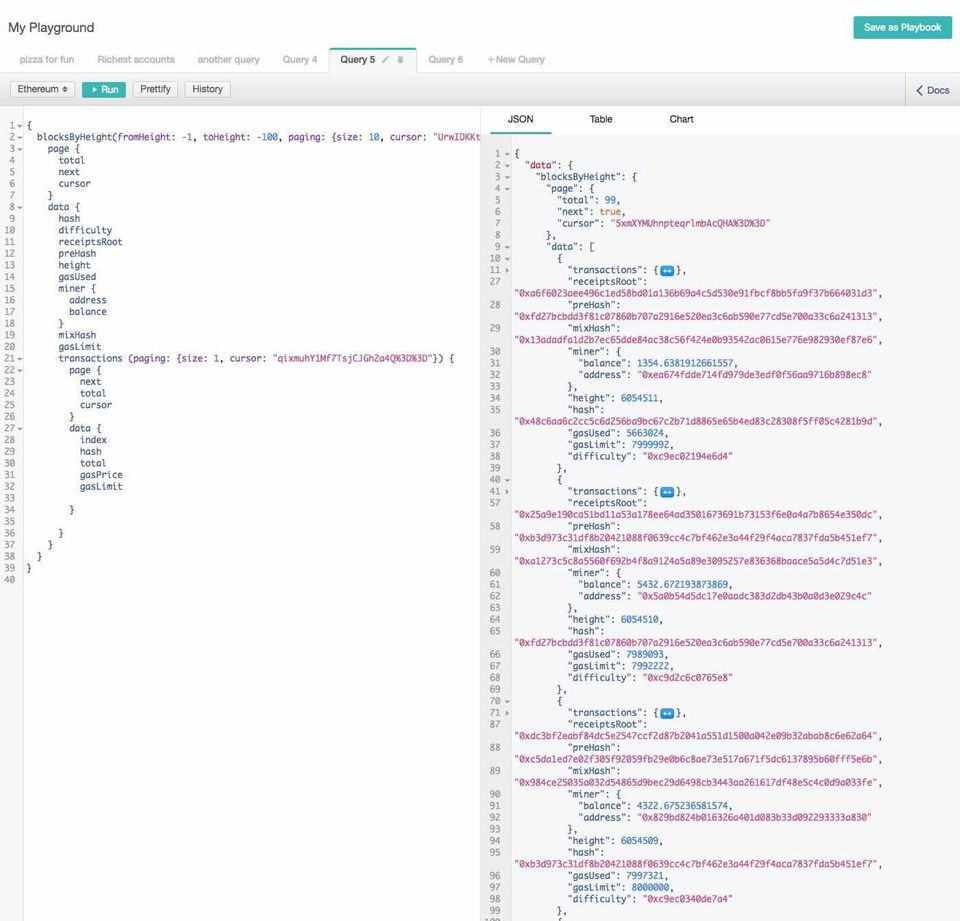Viewport: 960px width, 921px height.
Task: Click Save as Playbook button
Action: pyautogui.click(x=902, y=28)
